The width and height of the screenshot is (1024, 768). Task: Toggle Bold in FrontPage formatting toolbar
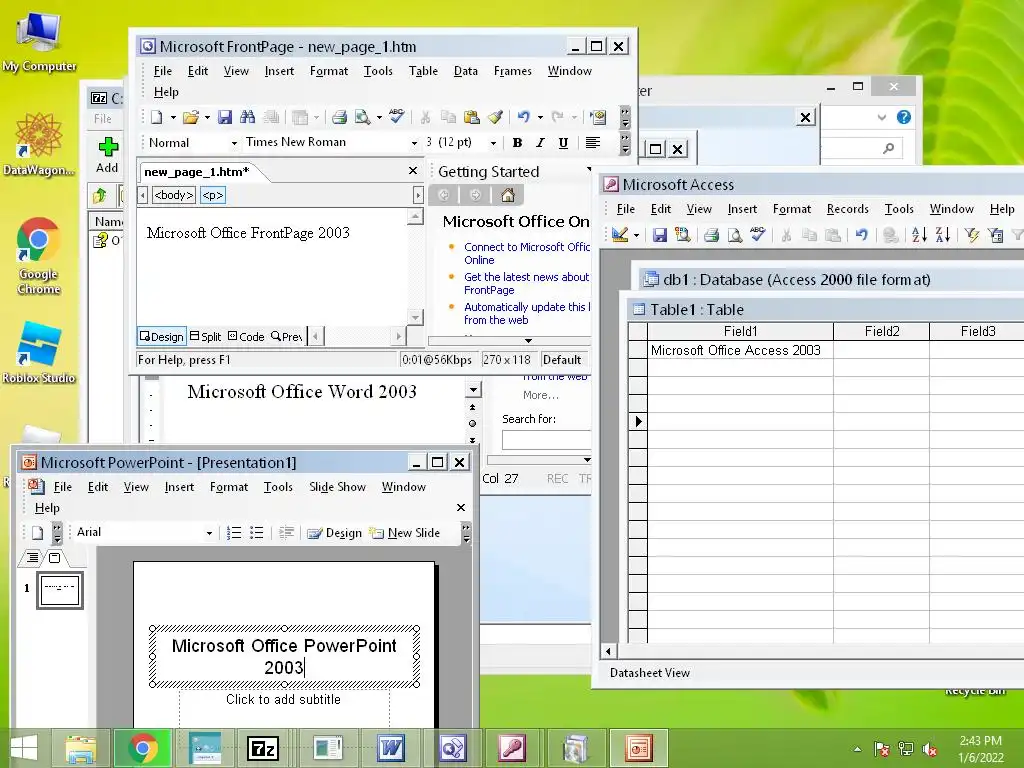[x=517, y=142]
